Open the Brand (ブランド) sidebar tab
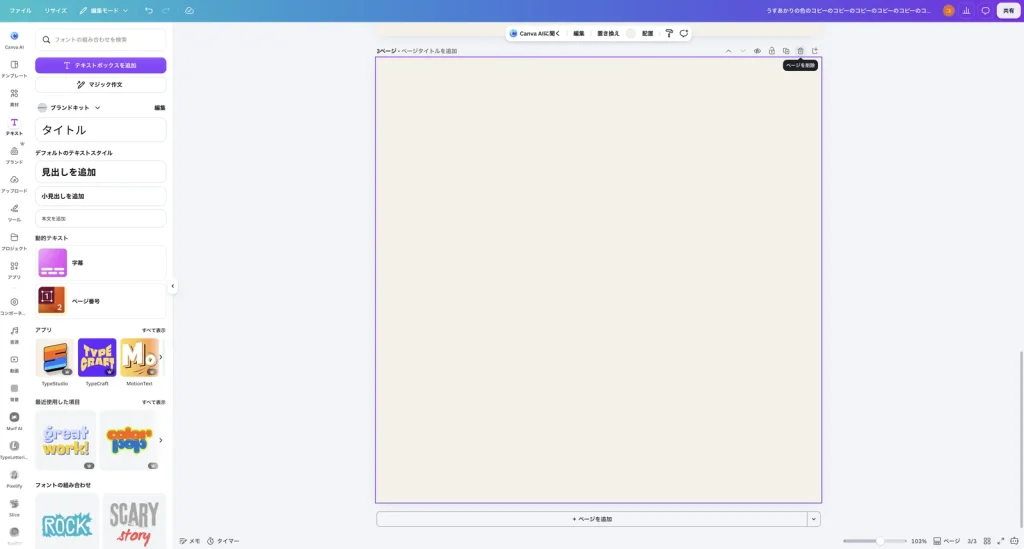 tap(14, 155)
